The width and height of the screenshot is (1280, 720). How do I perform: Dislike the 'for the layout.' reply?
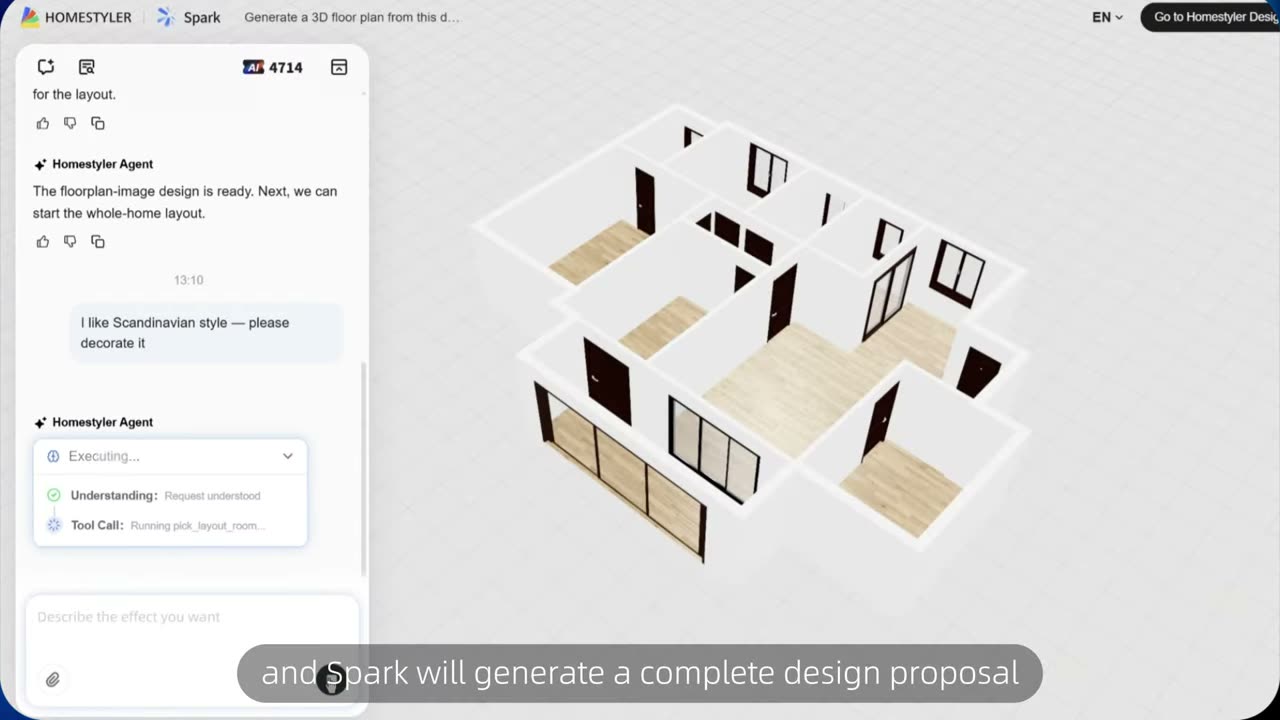tap(70, 123)
